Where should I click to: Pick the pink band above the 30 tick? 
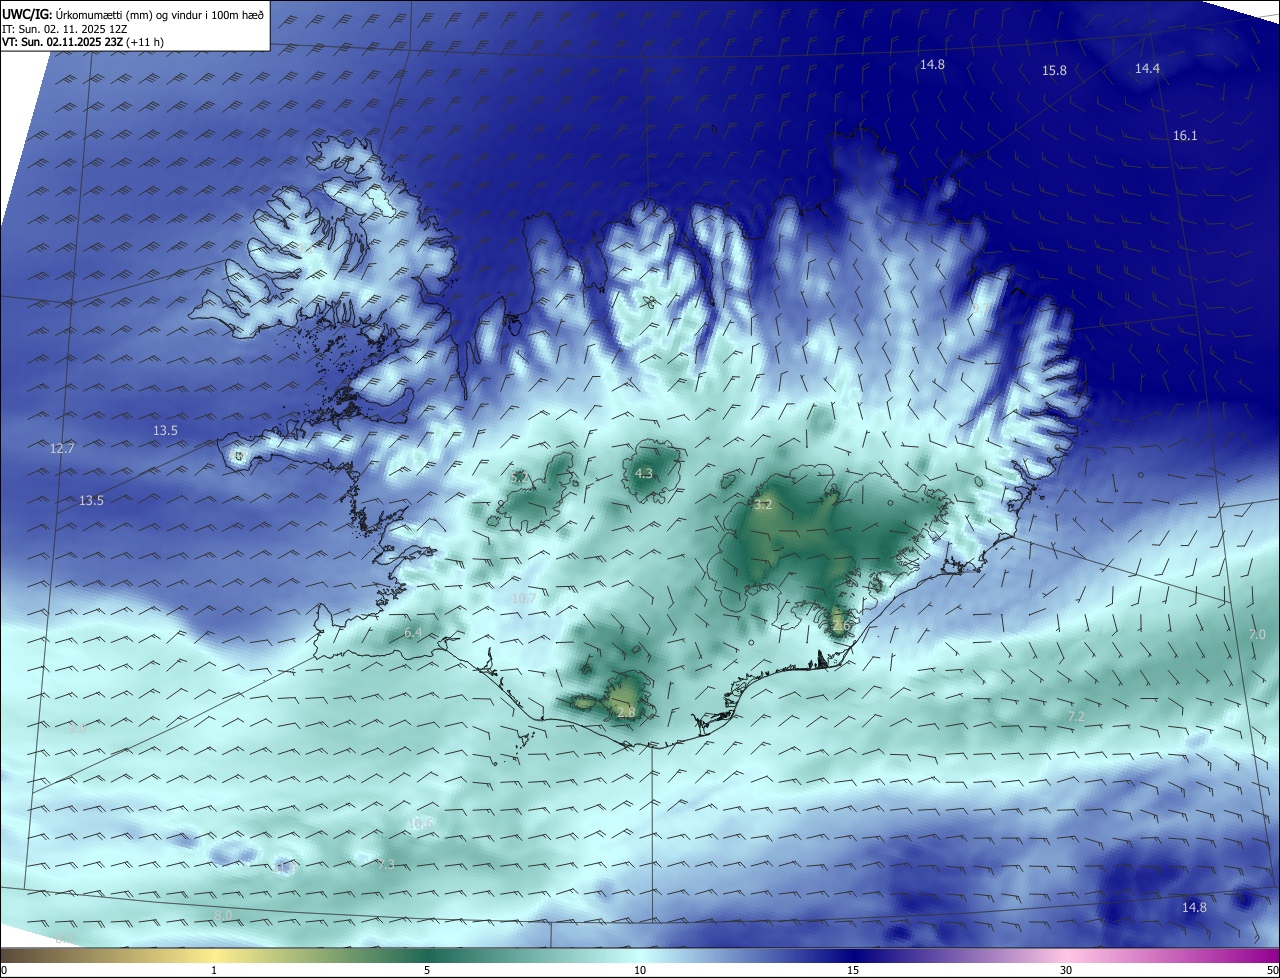click(1066, 955)
